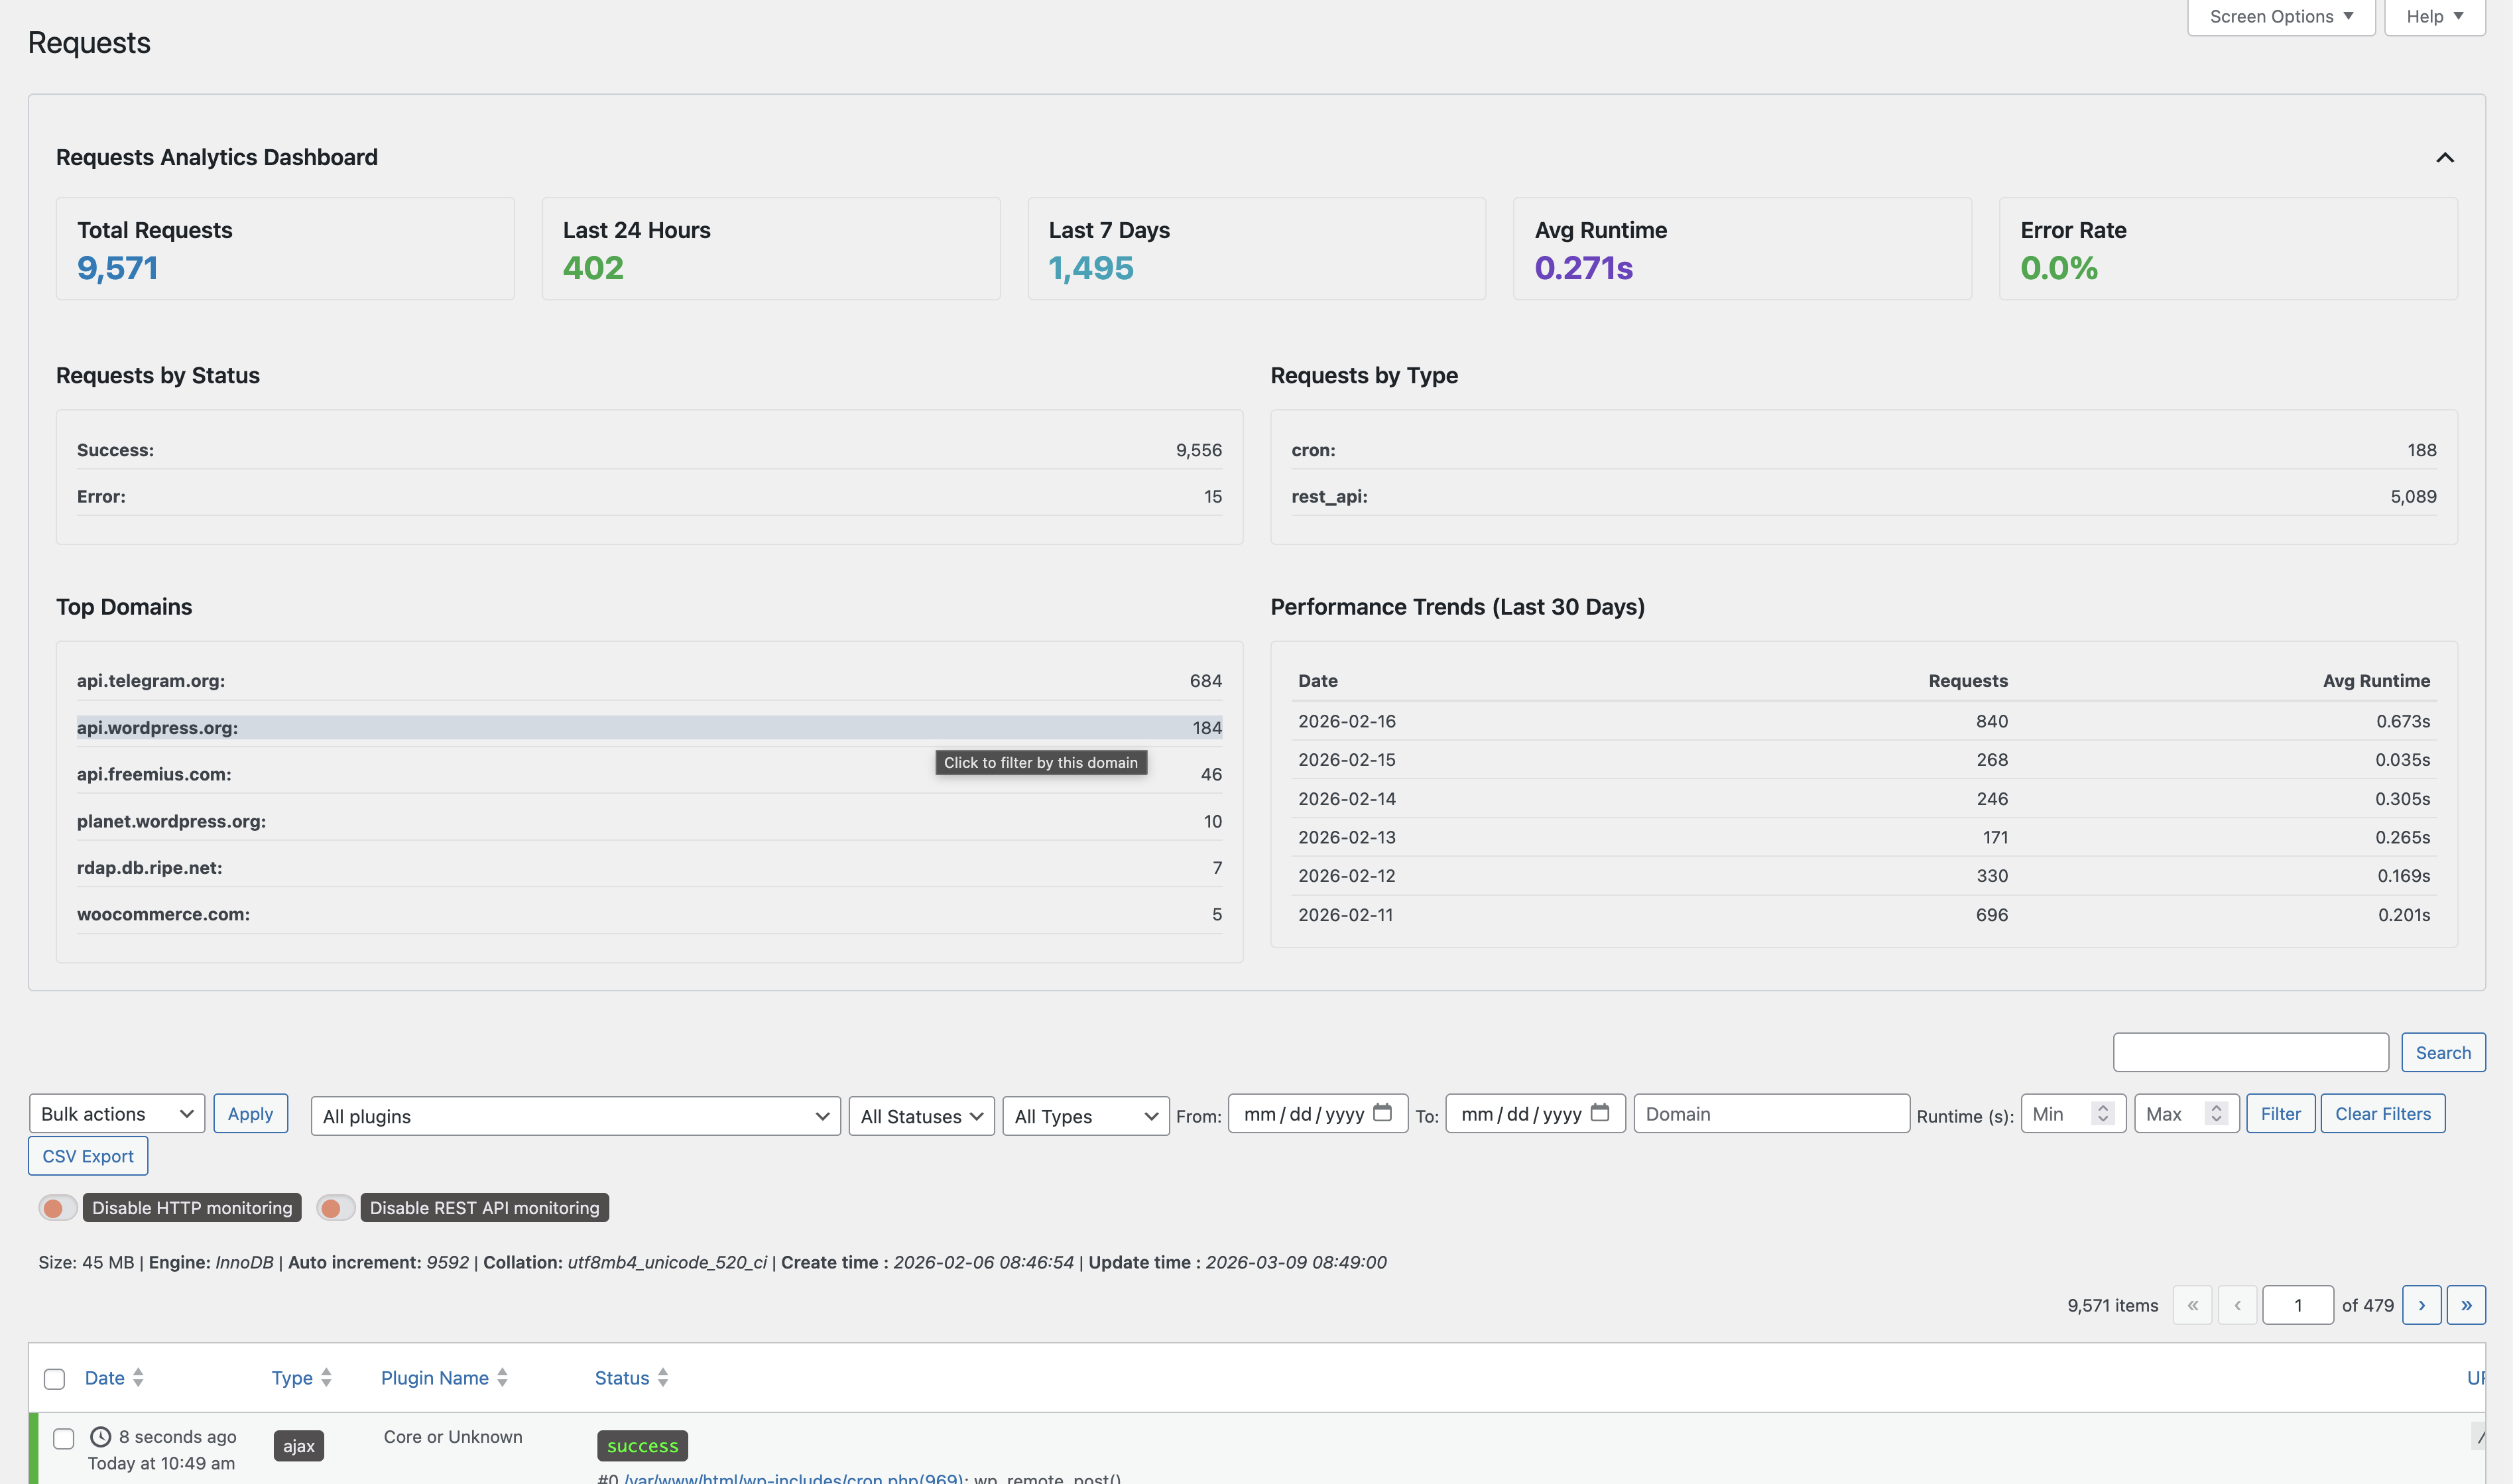The height and width of the screenshot is (1484, 2513).
Task: Open the All plugins dropdown
Action: click(x=575, y=1116)
